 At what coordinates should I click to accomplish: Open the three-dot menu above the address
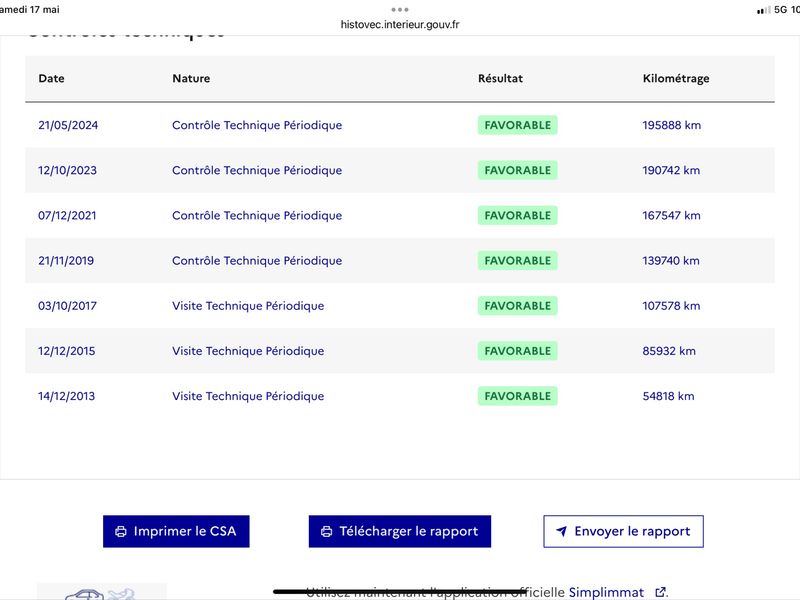pos(400,9)
